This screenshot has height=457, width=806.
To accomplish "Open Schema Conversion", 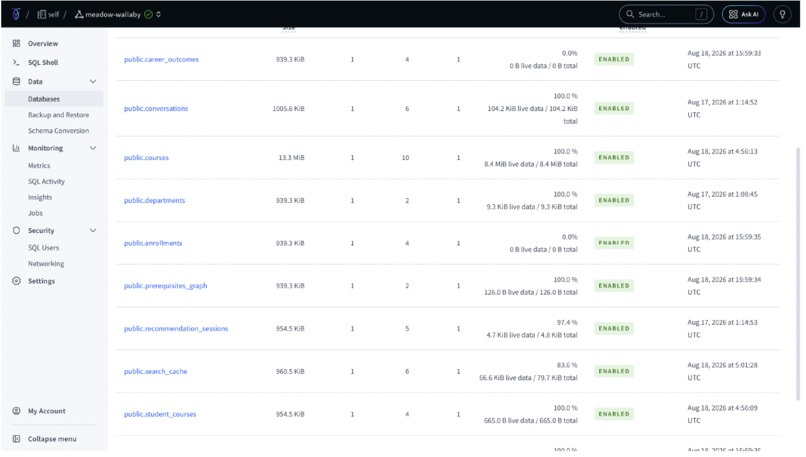I will coord(59,131).
